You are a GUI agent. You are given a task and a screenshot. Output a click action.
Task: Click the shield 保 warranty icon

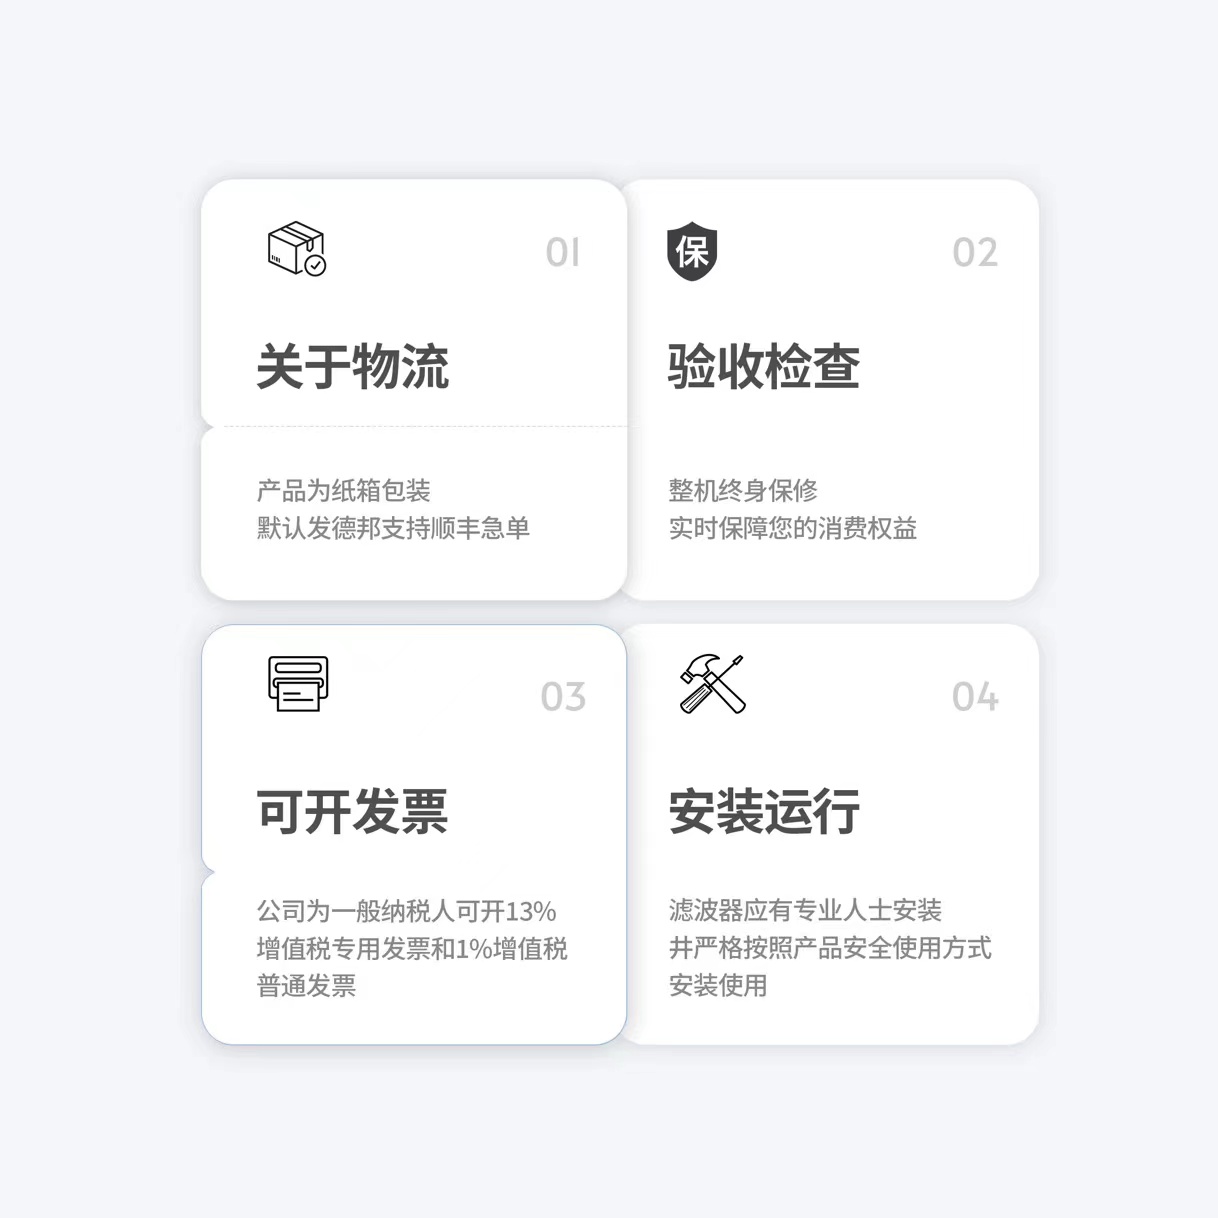coord(692,253)
